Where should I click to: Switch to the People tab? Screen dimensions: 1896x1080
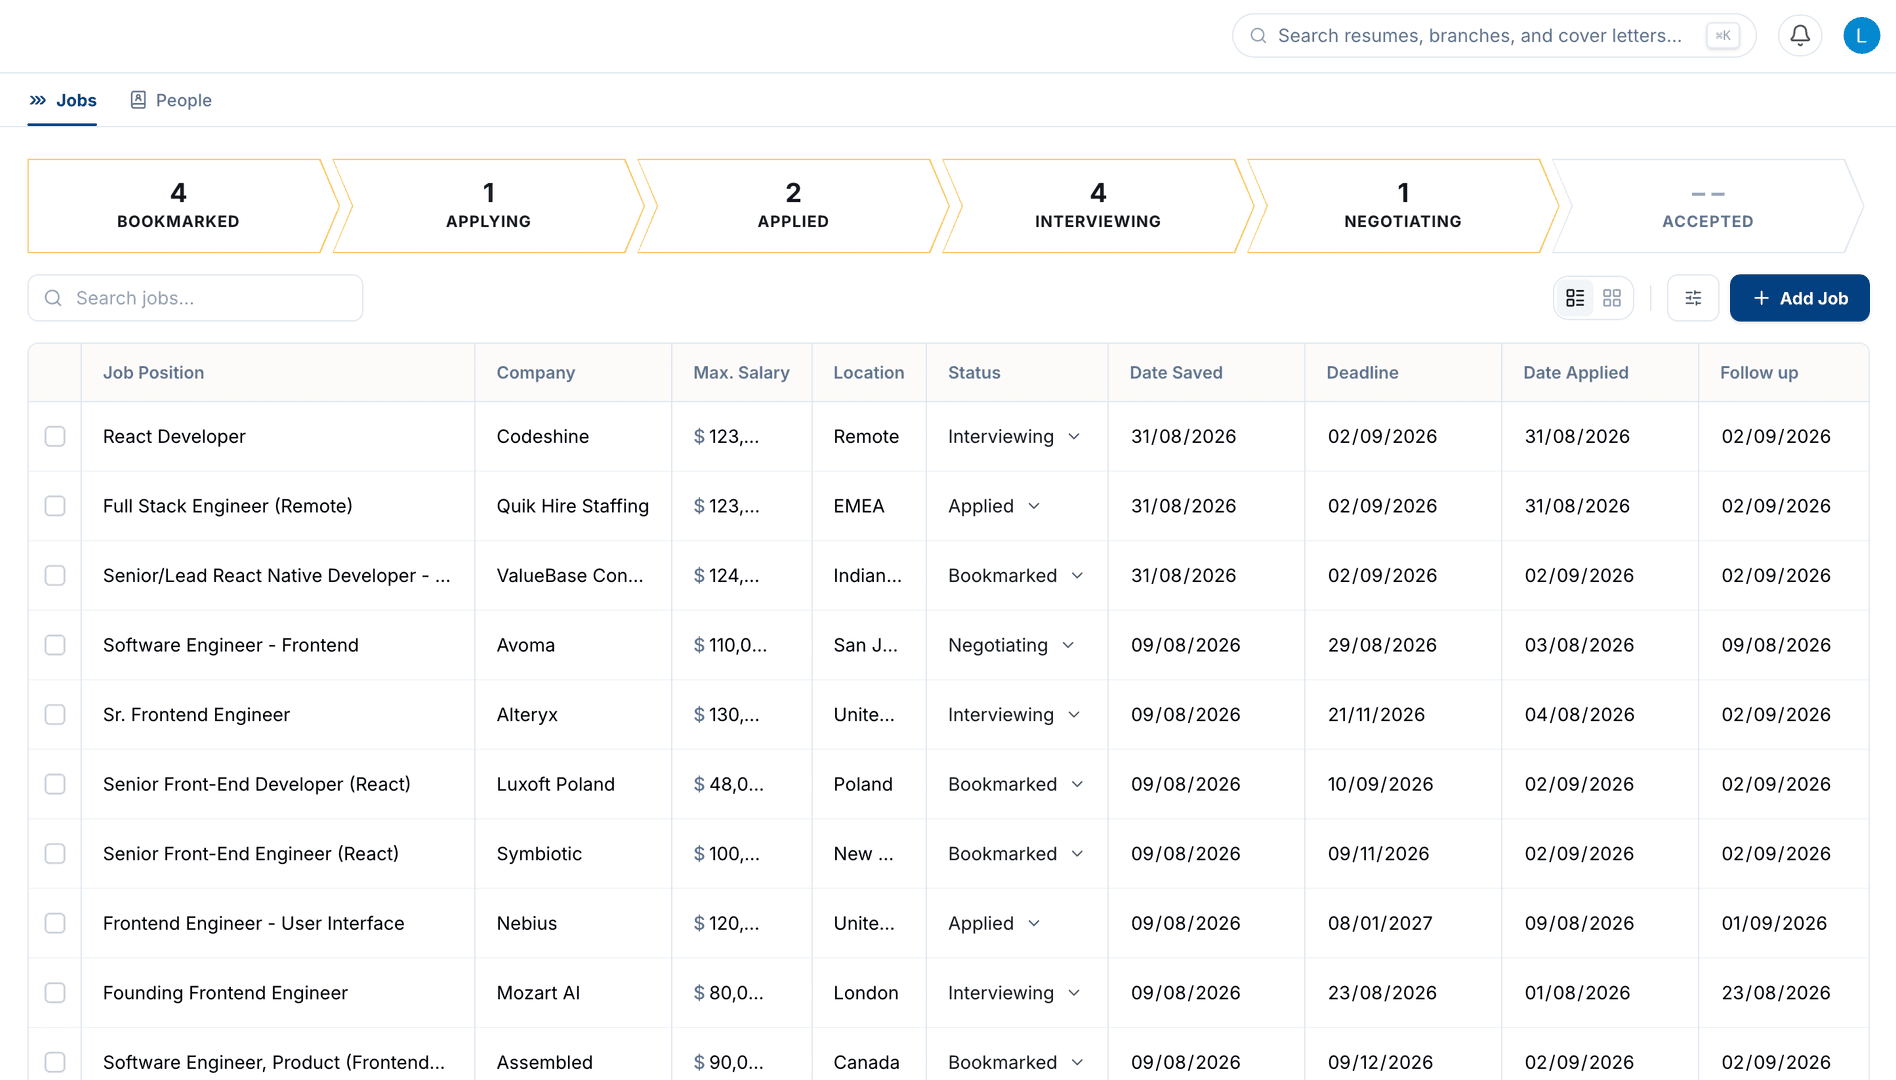click(171, 100)
